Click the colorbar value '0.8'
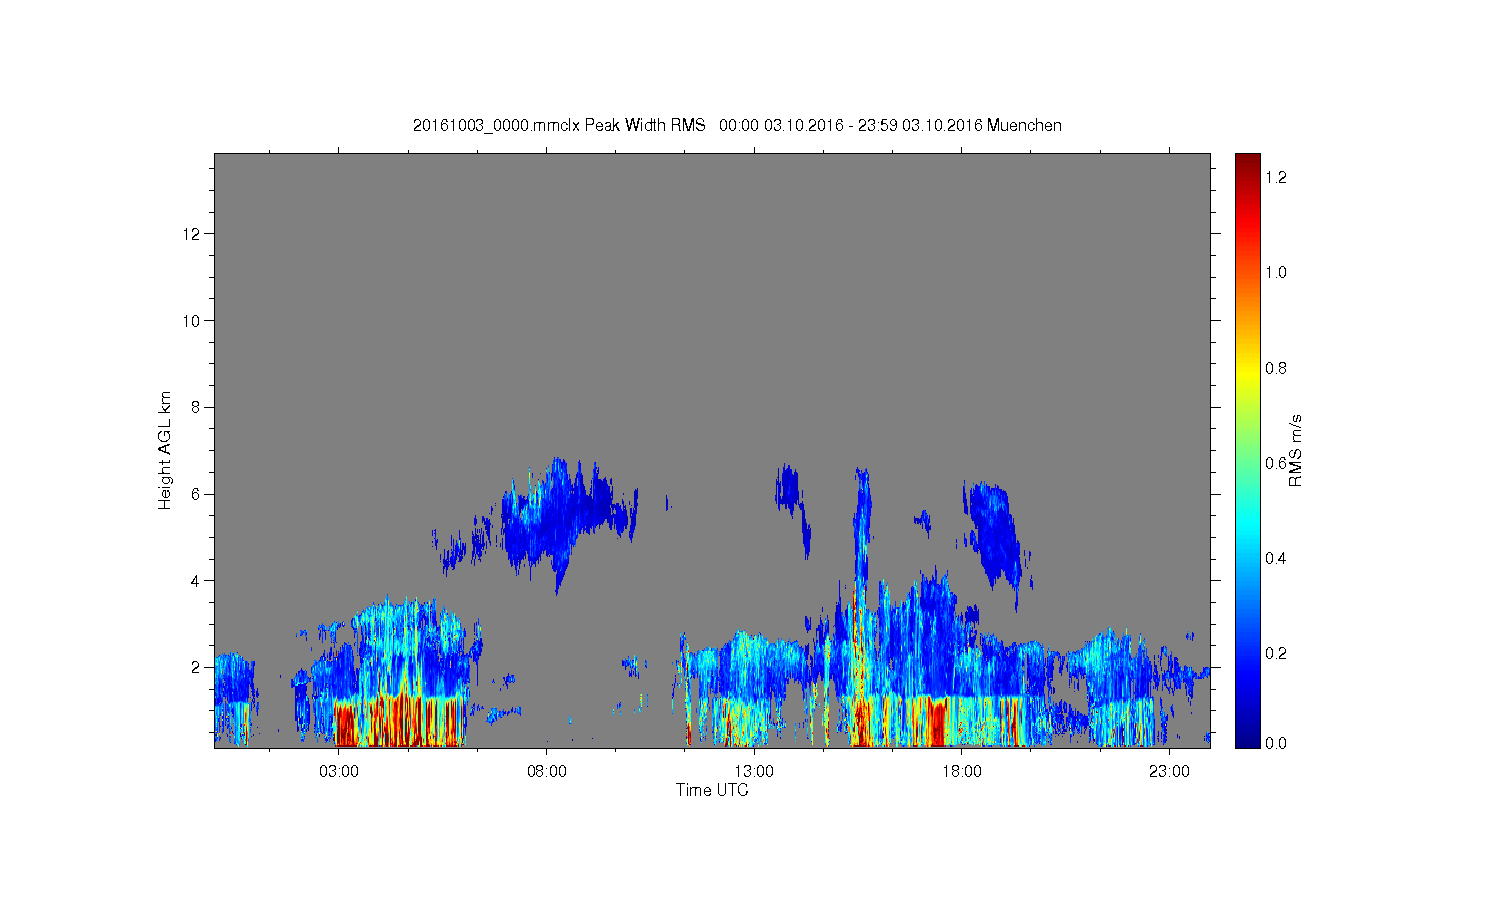 (x=1275, y=368)
